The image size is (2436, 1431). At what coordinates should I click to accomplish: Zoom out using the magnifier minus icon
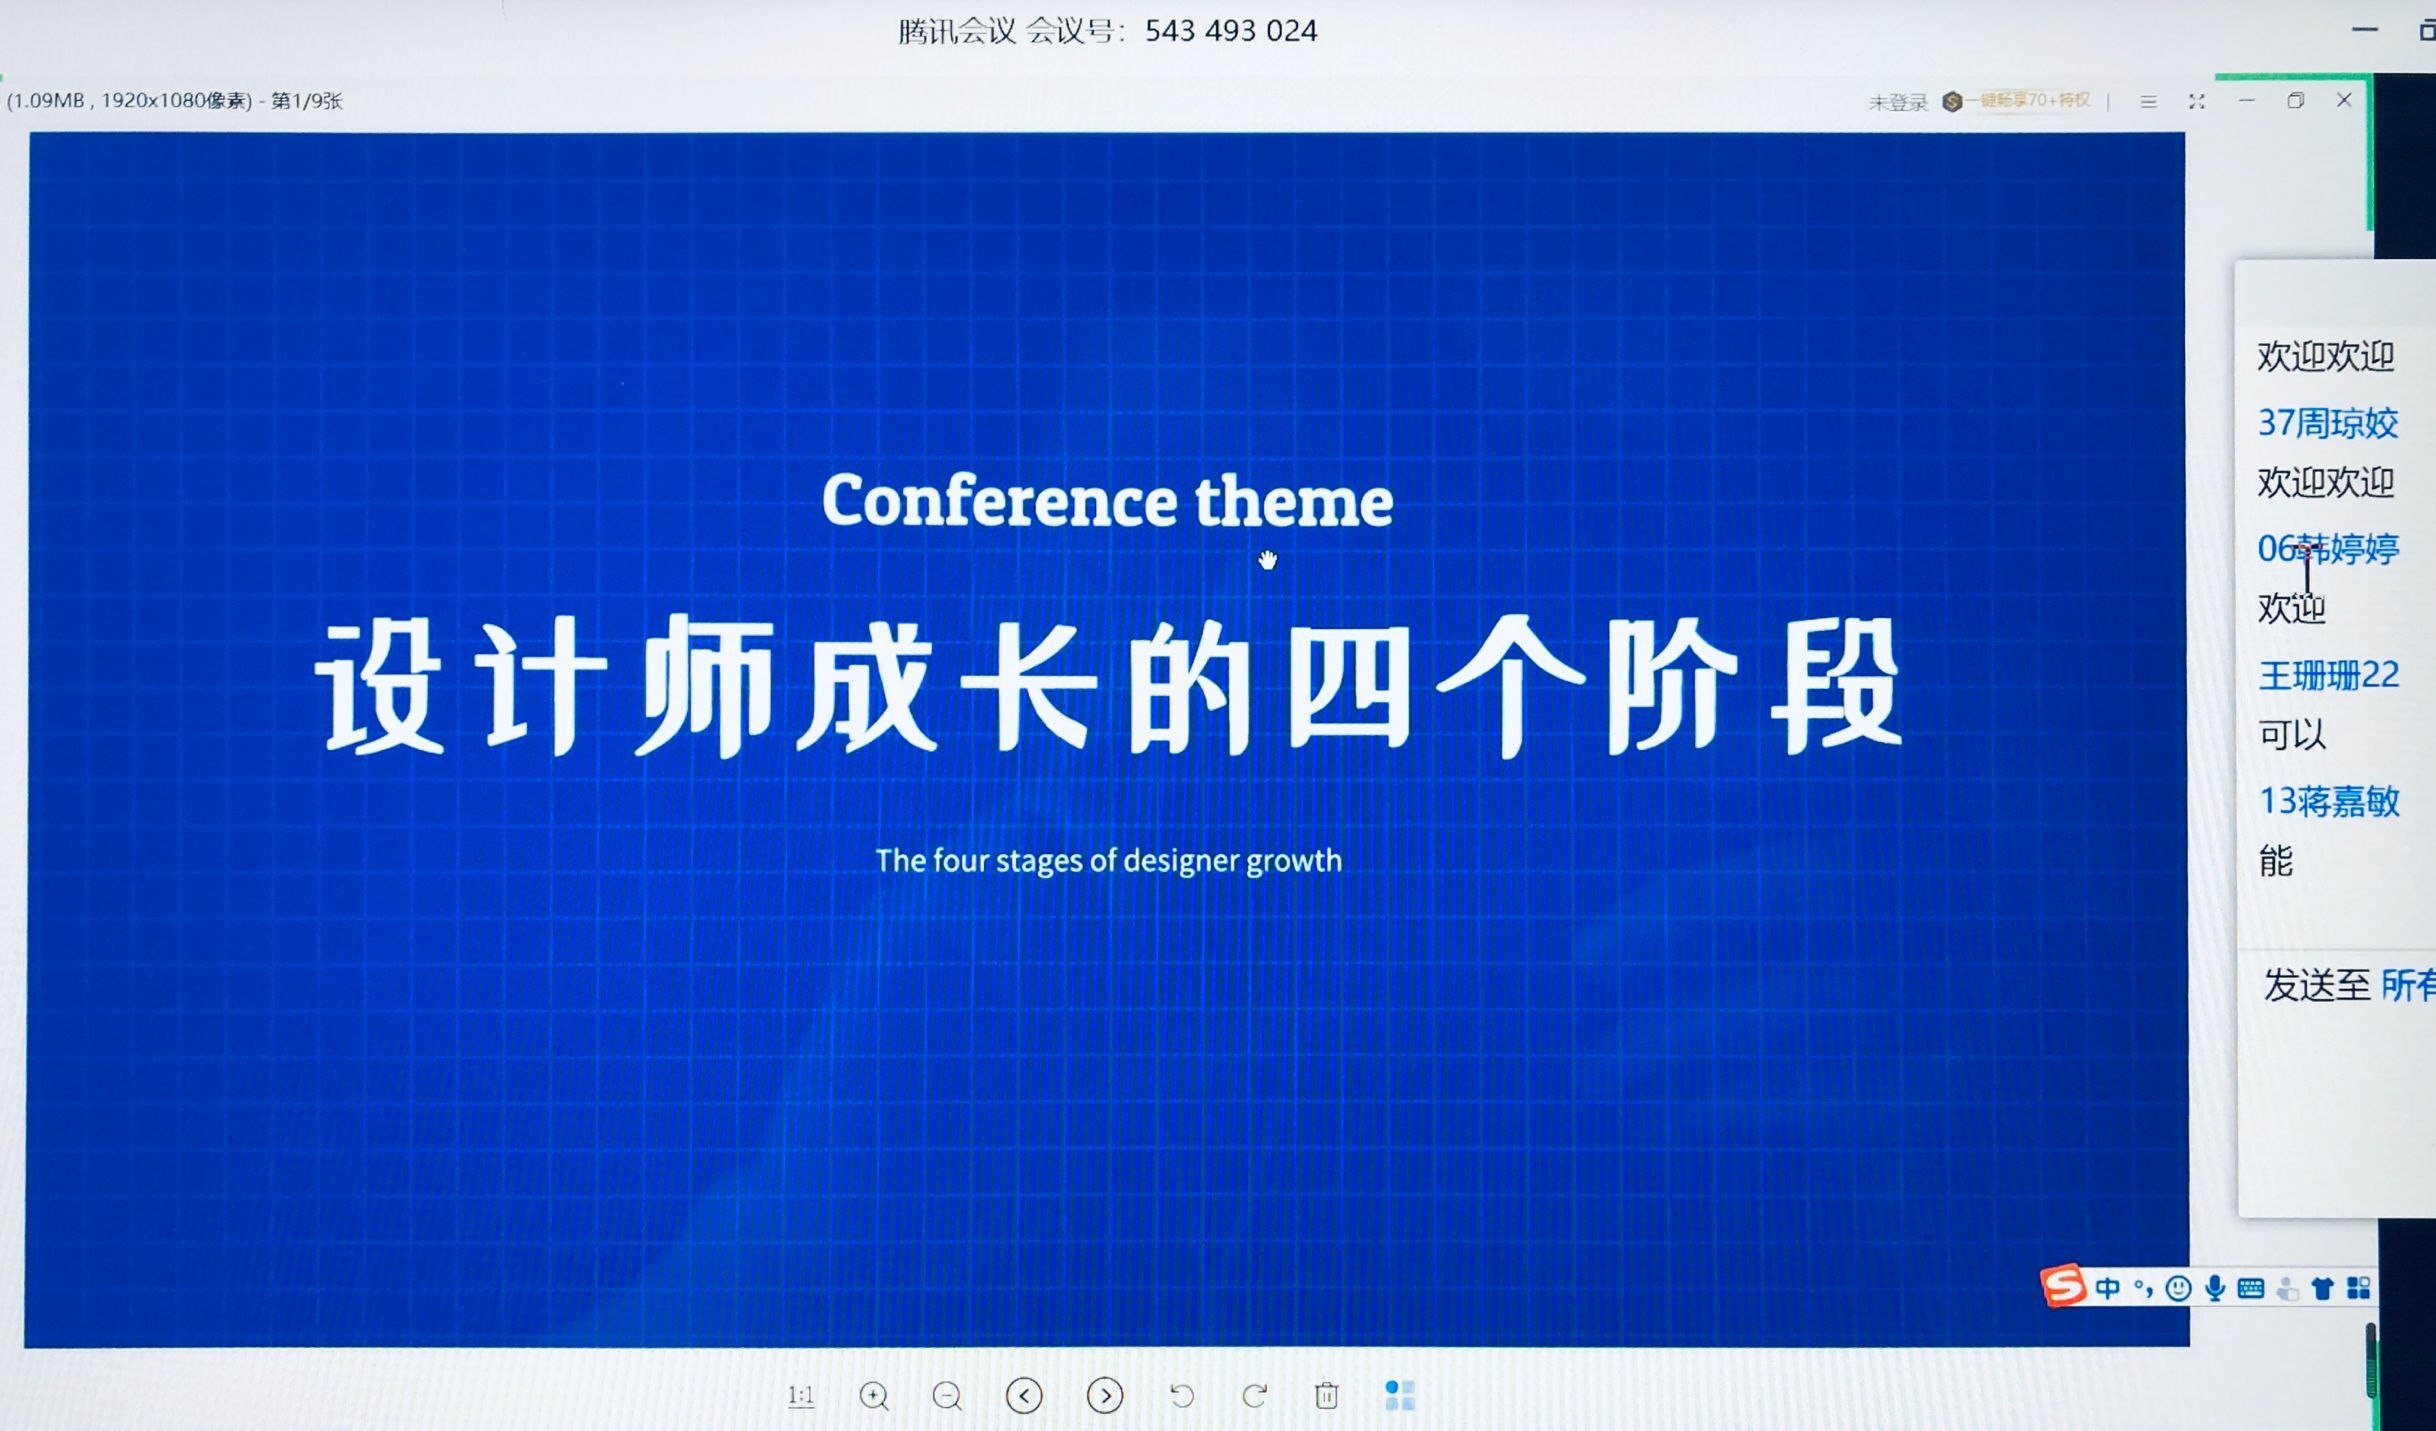tap(947, 1395)
